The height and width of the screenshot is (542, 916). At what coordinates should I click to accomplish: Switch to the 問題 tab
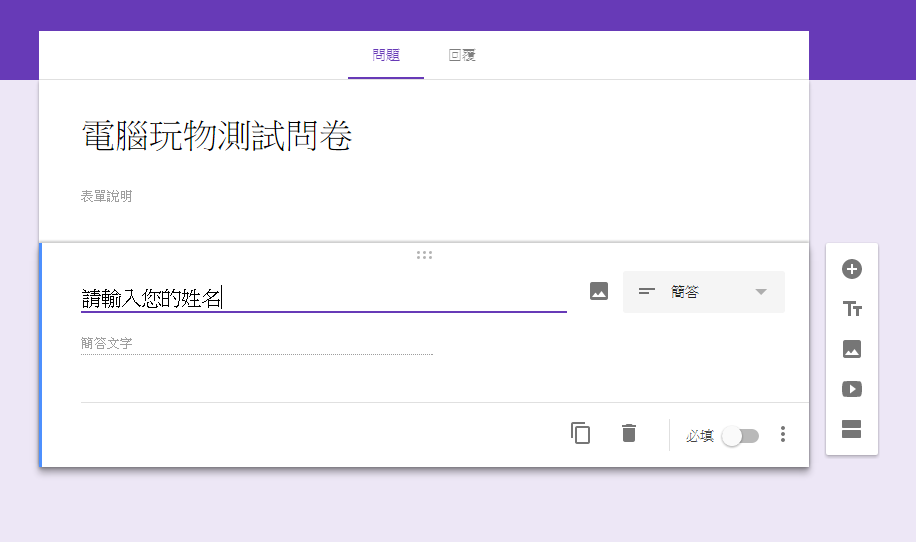pos(386,55)
